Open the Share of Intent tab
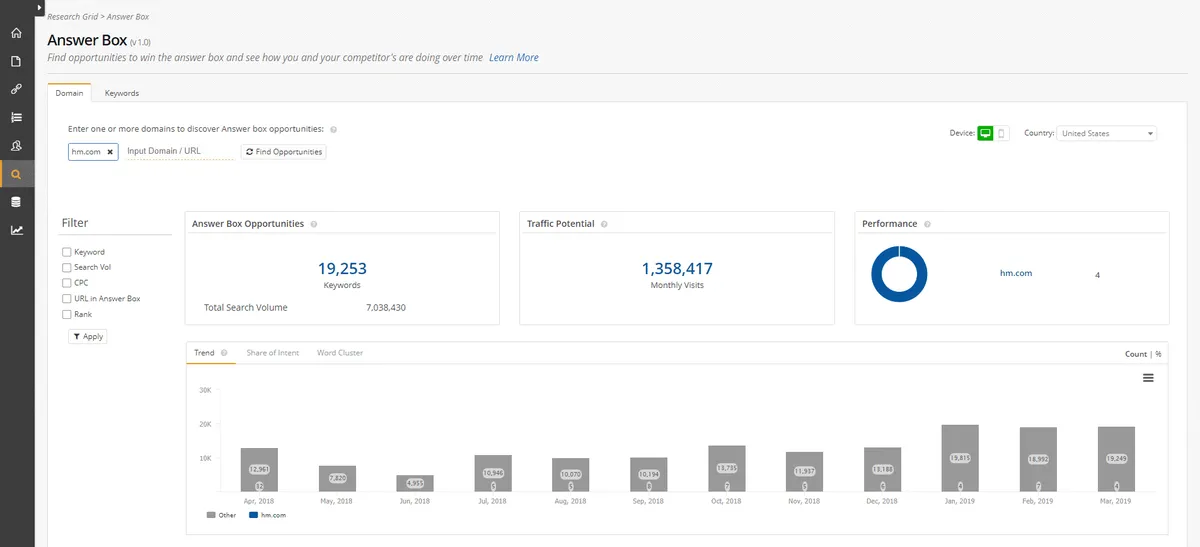The width and height of the screenshot is (1200, 547). click(272, 353)
